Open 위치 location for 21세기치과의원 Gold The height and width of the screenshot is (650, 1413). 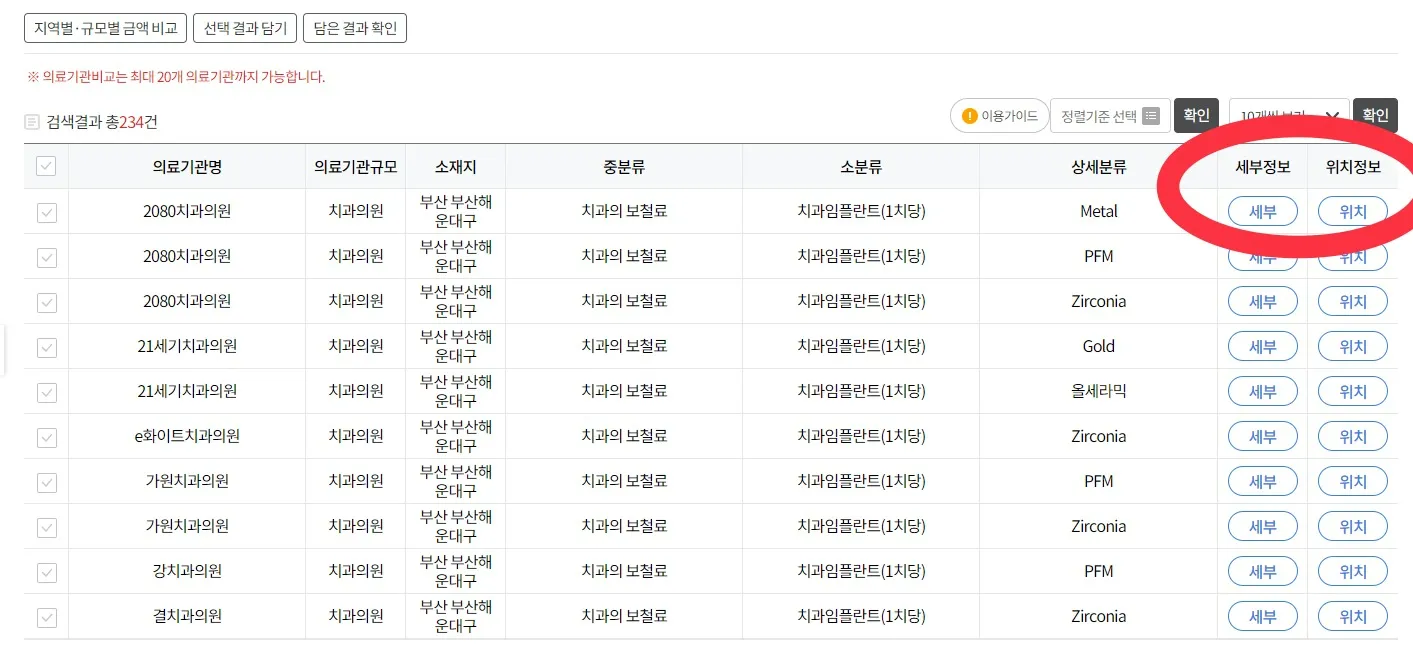[x=1353, y=346]
